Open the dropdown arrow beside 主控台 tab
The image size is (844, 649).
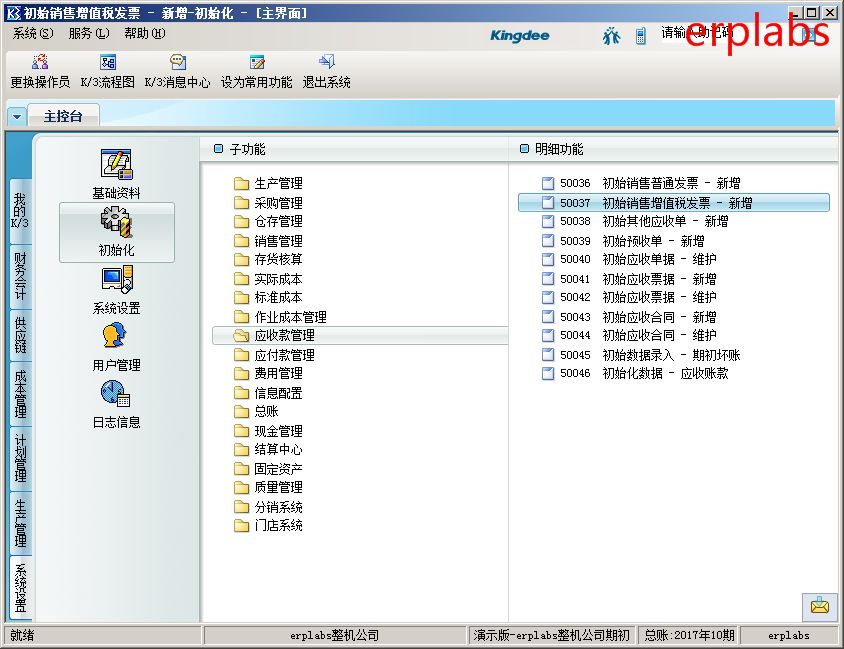click(16, 116)
